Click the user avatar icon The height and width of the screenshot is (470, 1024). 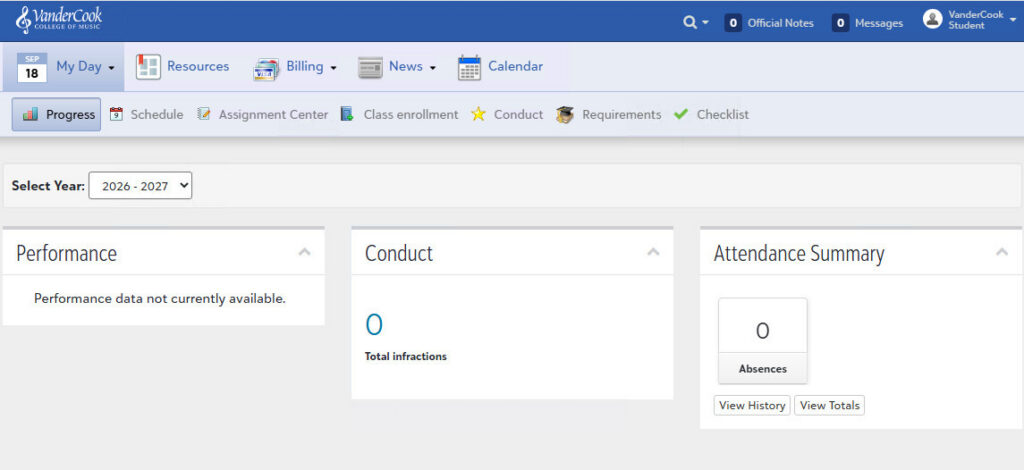tap(933, 19)
